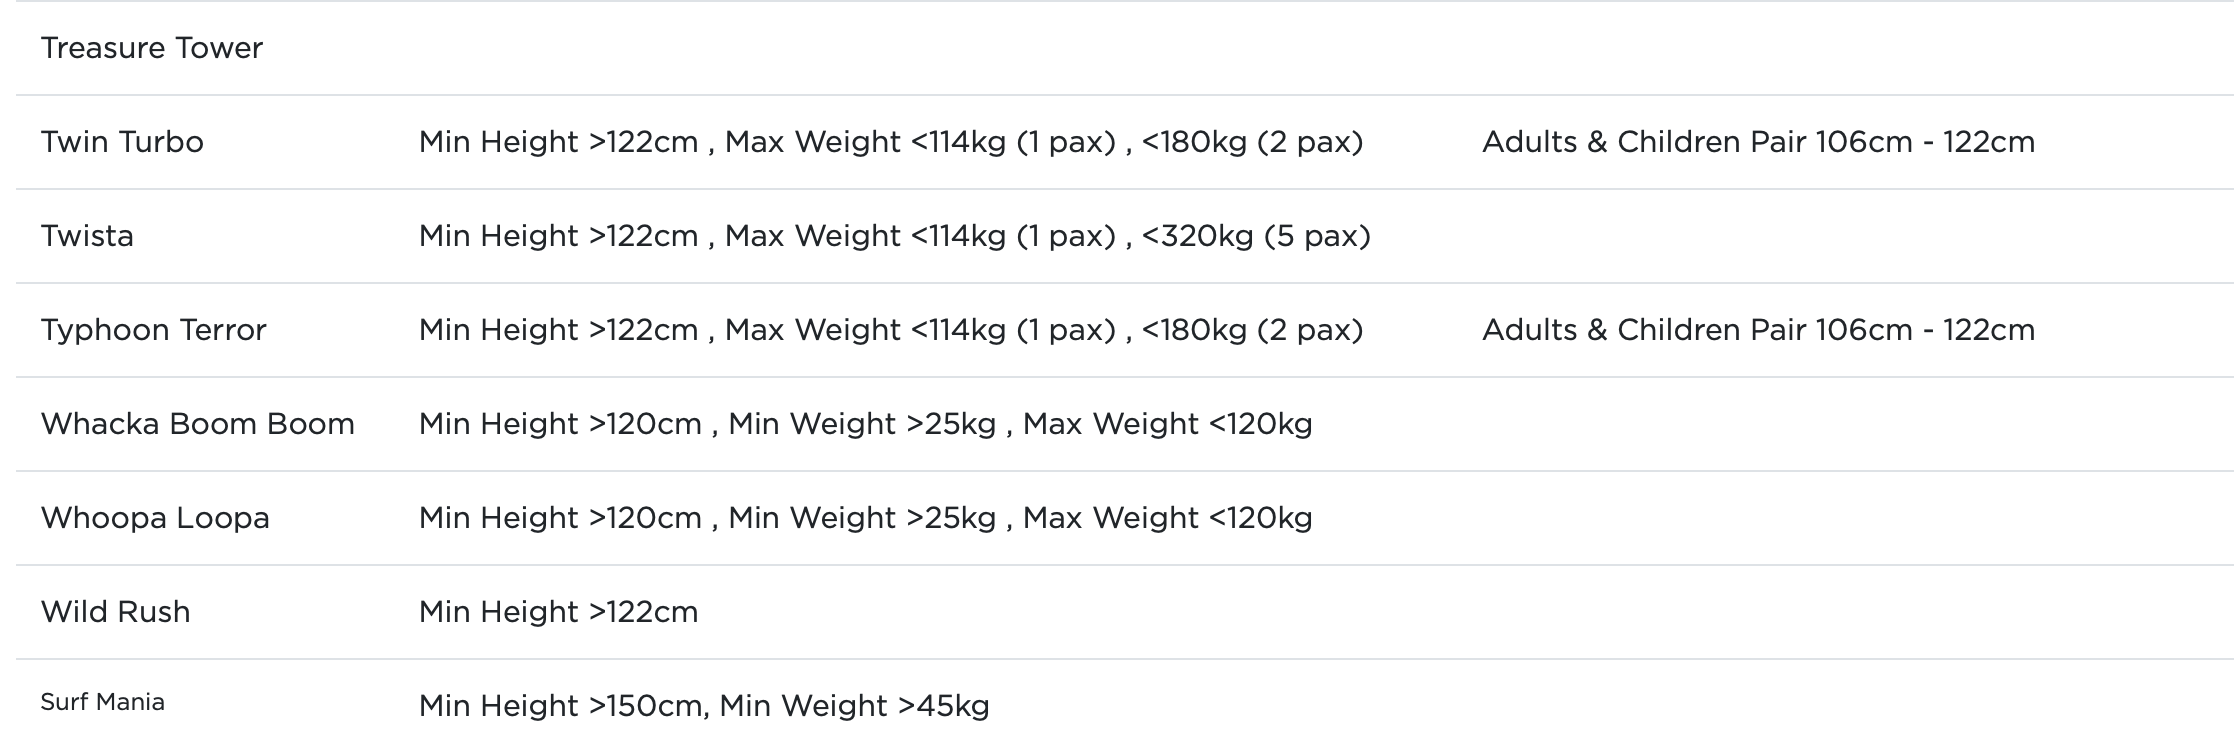Click Typhoon Terror Adults & Children Pair note
Image resolution: width=2234 pixels, height=748 pixels.
point(1758,330)
